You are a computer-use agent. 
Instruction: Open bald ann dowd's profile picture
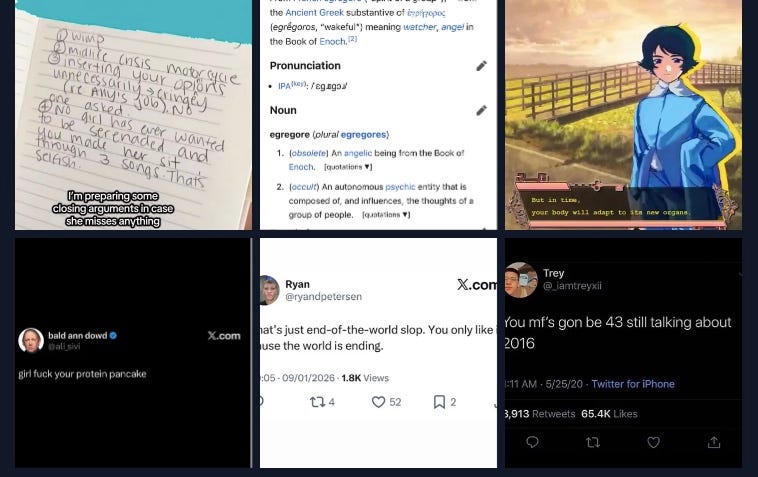click(31, 340)
